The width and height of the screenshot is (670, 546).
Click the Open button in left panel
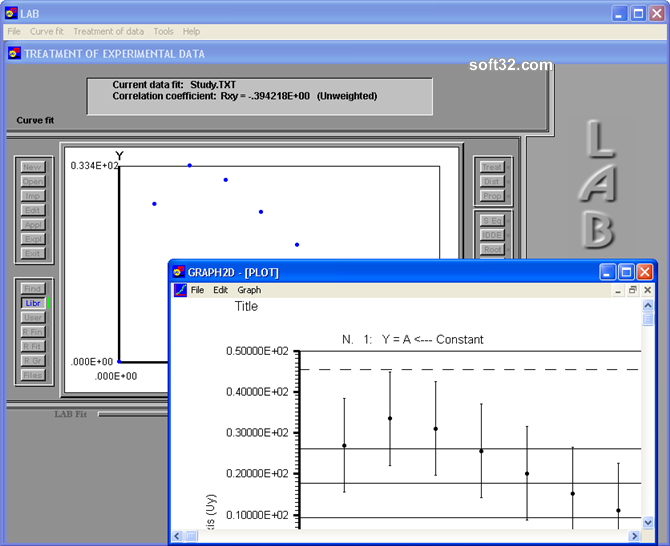tap(32, 182)
